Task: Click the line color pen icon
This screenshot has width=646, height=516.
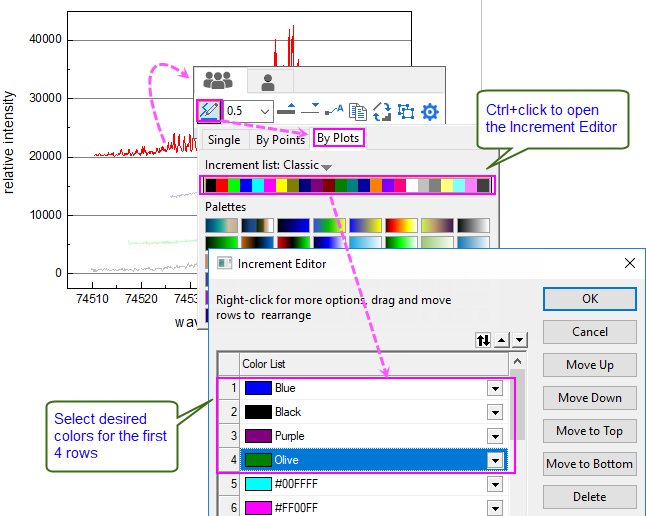Action: click(209, 111)
